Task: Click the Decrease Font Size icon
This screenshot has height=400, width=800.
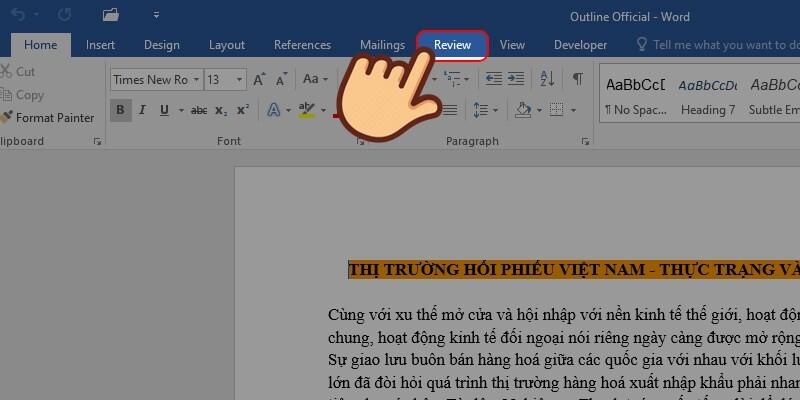Action: (x=282, y=80)
